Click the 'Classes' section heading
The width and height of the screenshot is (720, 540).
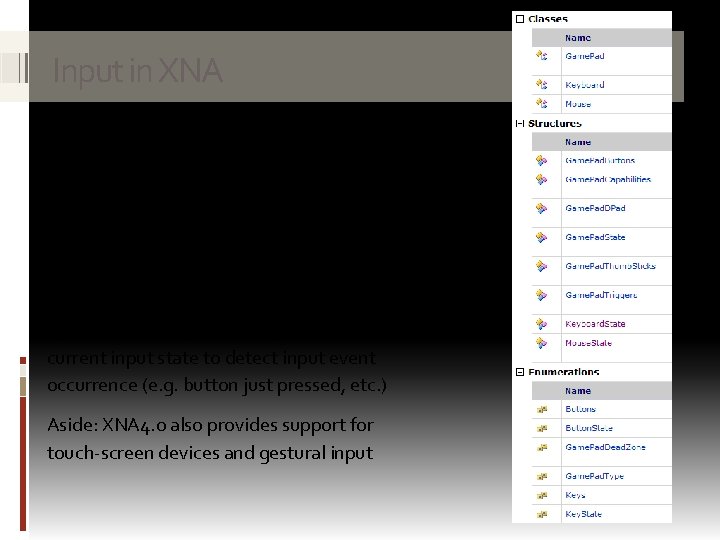tap(548, 19)
